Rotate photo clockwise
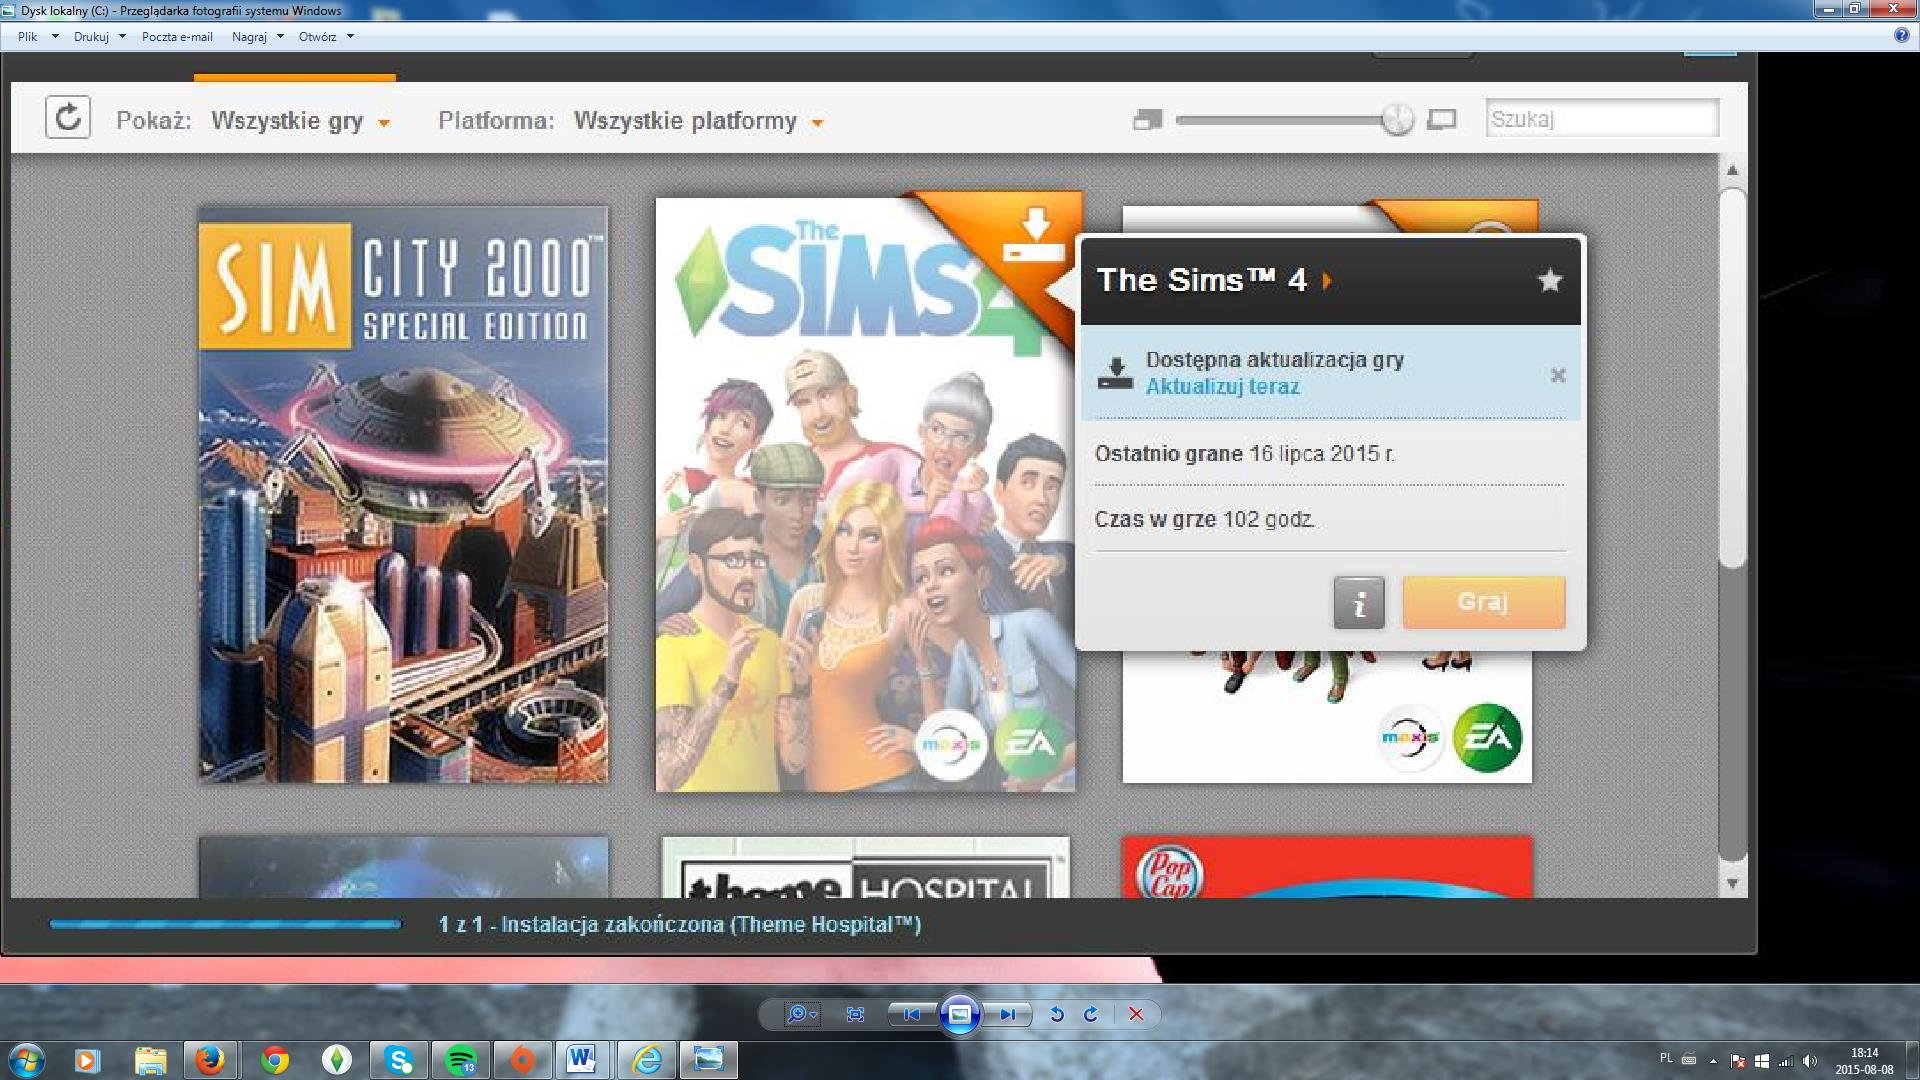 pos(1091,1014)
